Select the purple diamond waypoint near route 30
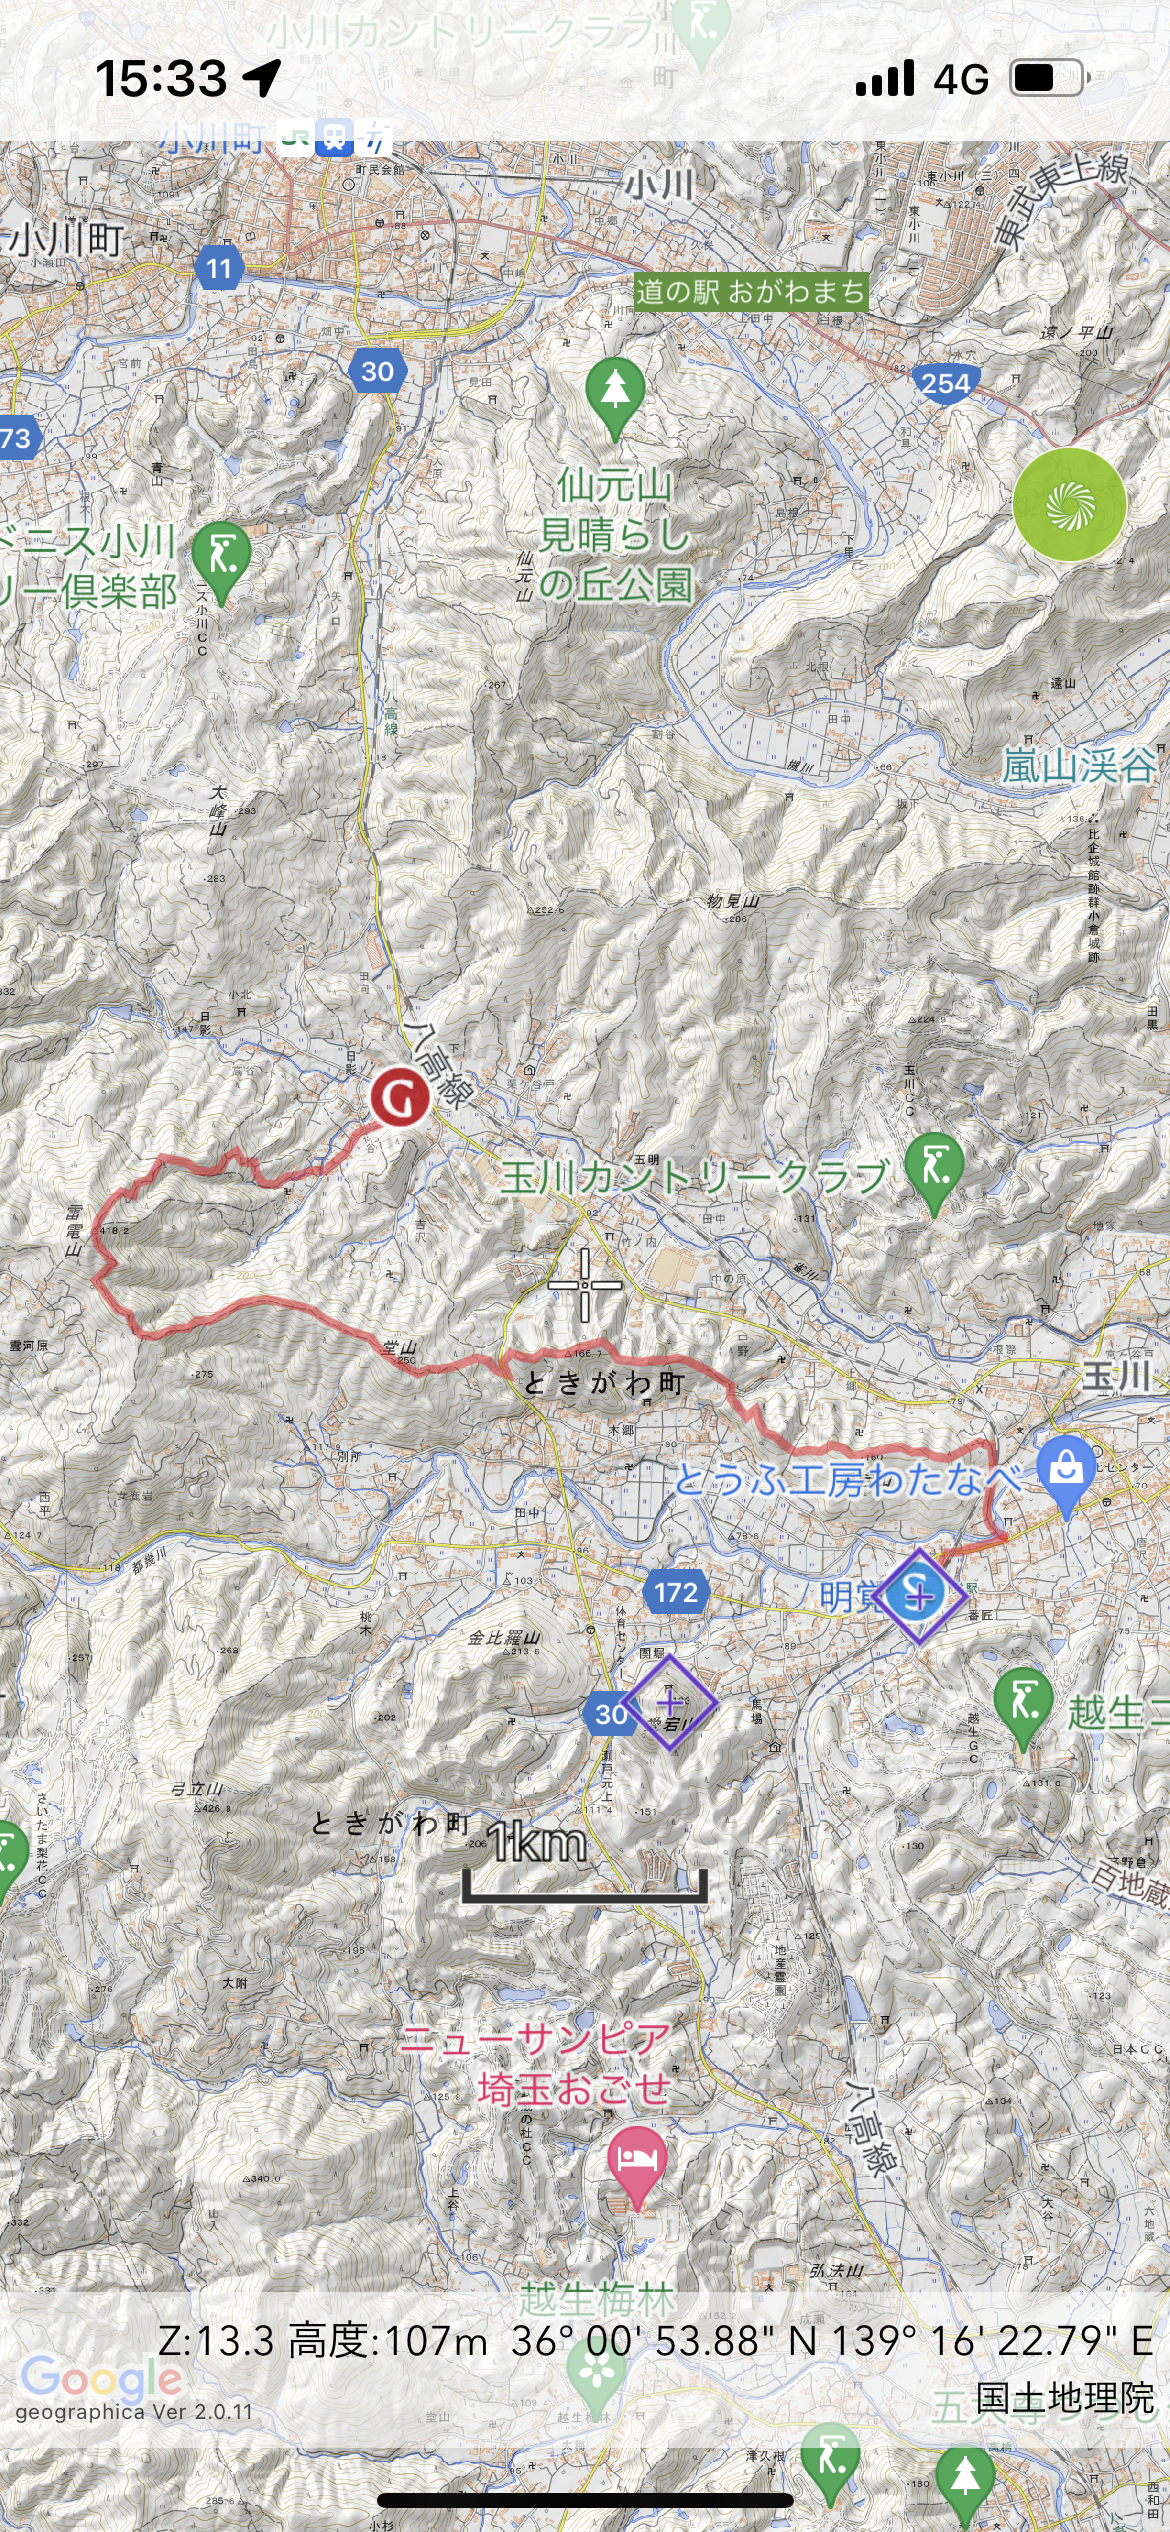Viewport: 1170px width, 2532px height. tap(669, 1702)
